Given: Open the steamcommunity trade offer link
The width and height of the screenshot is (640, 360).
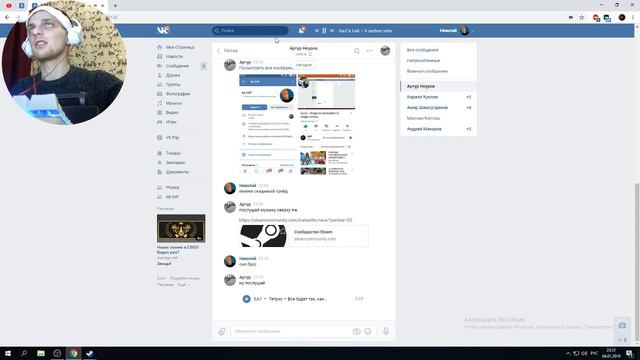Looking at the screenshot, I should 296,220.
